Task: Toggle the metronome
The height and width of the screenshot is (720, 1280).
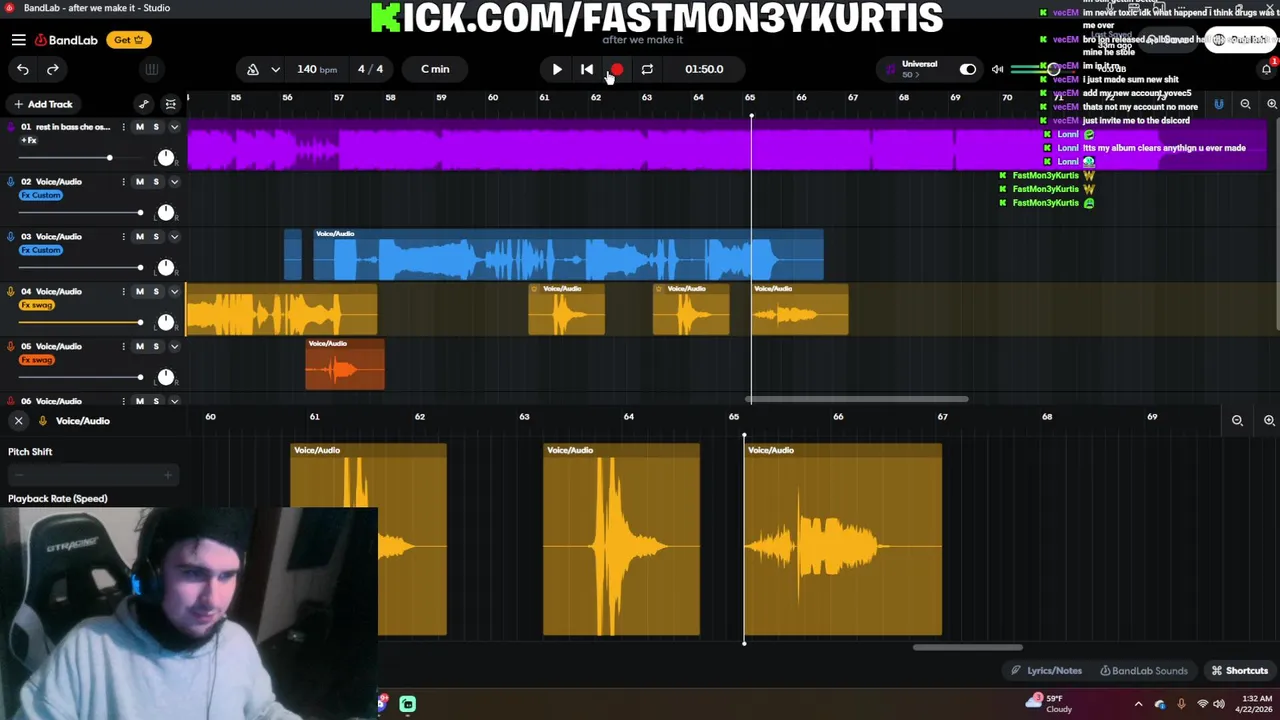Action: point(253,69)
